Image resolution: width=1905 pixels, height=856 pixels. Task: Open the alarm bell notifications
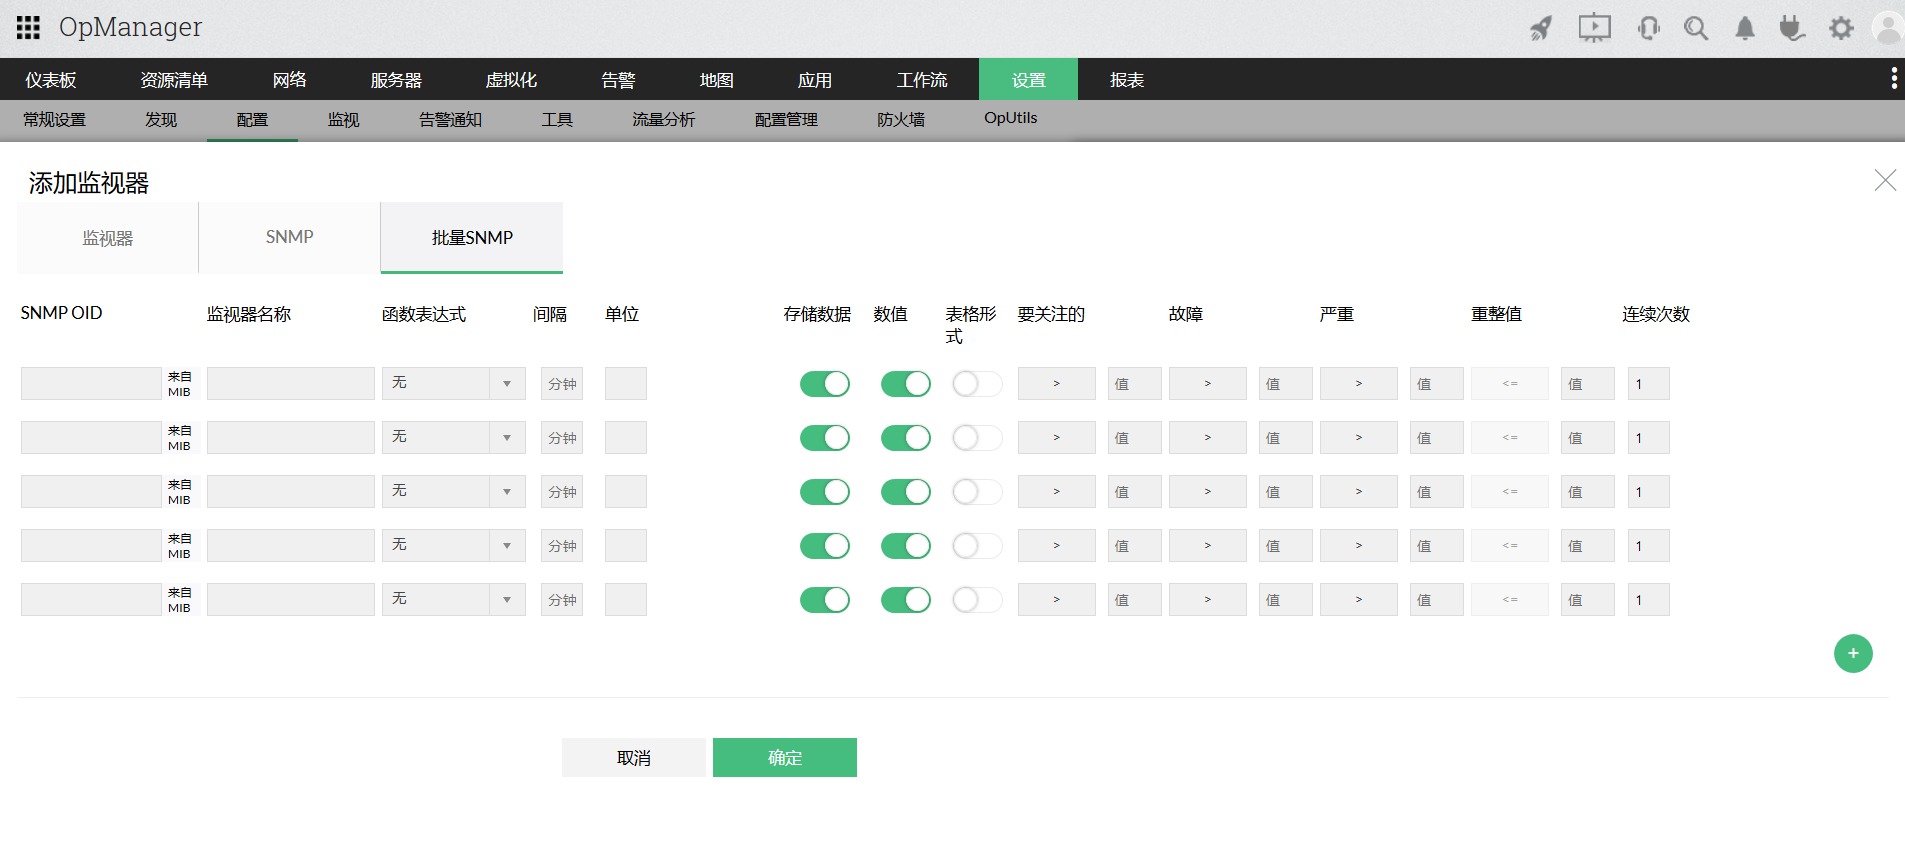pyautogui.click(x=1744, y=28)
